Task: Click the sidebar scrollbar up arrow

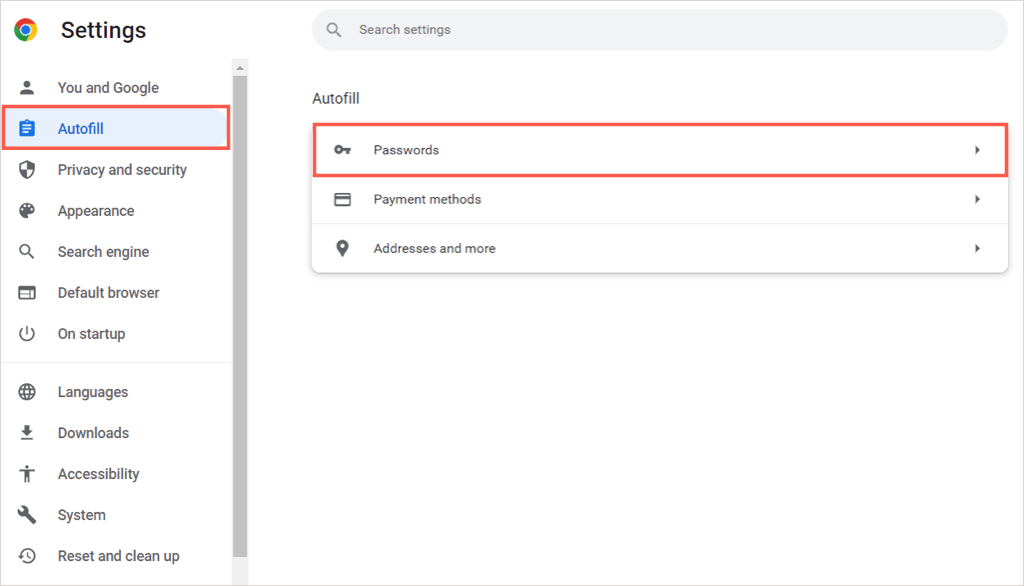Action: pyautogui.click(x=240, y=67)
